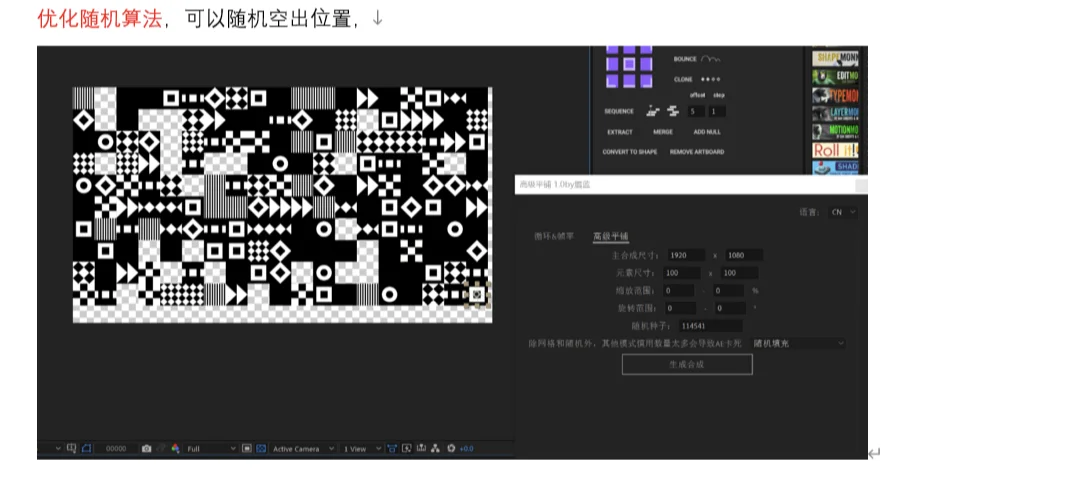The width and height of the screenshot is (1071, 484).
Task: Open the Full resolution dropdown
Action: [212, 449]
